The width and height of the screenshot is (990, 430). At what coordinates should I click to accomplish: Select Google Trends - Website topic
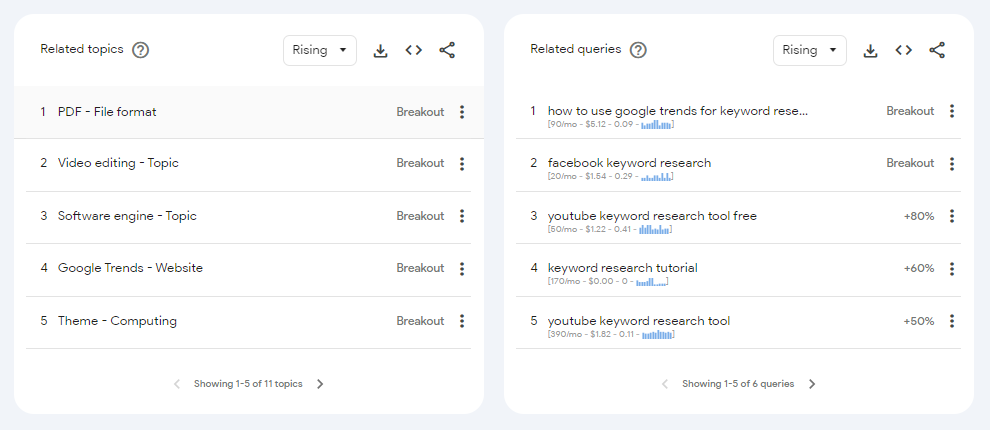pos(130,268)
